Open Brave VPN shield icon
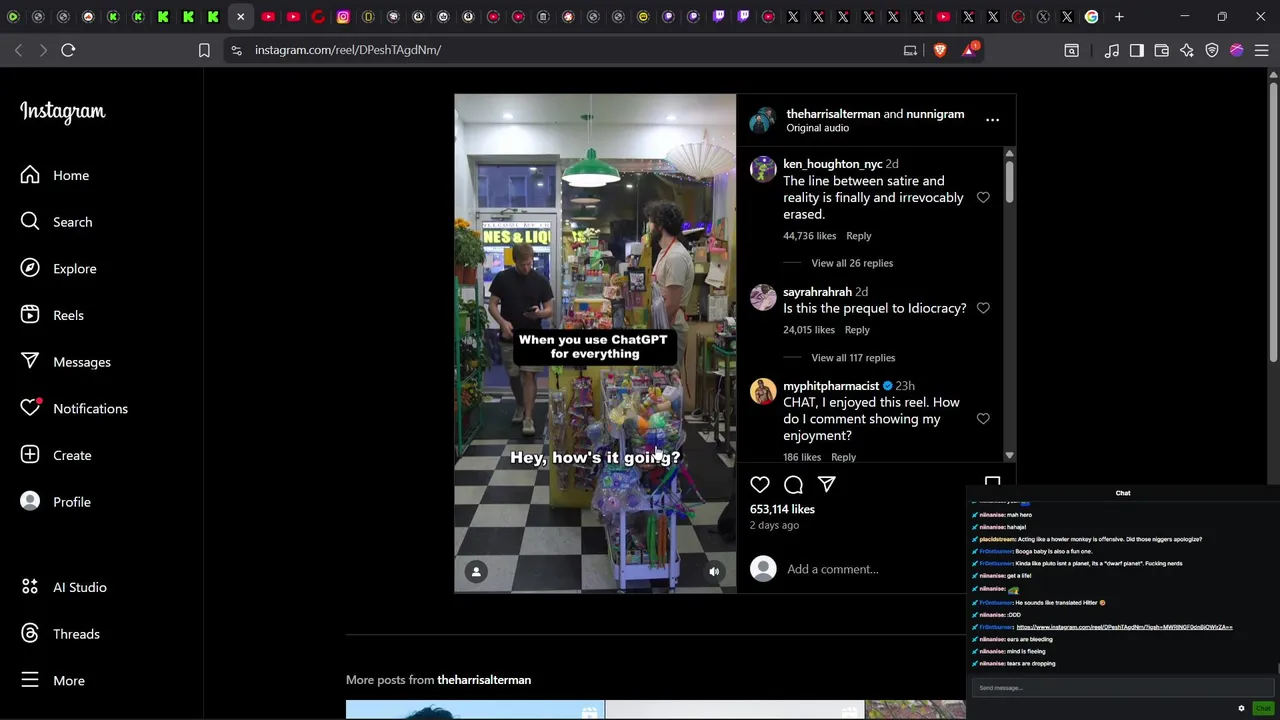Screen dimensions: 1280x720 [x=1212, y=50]
